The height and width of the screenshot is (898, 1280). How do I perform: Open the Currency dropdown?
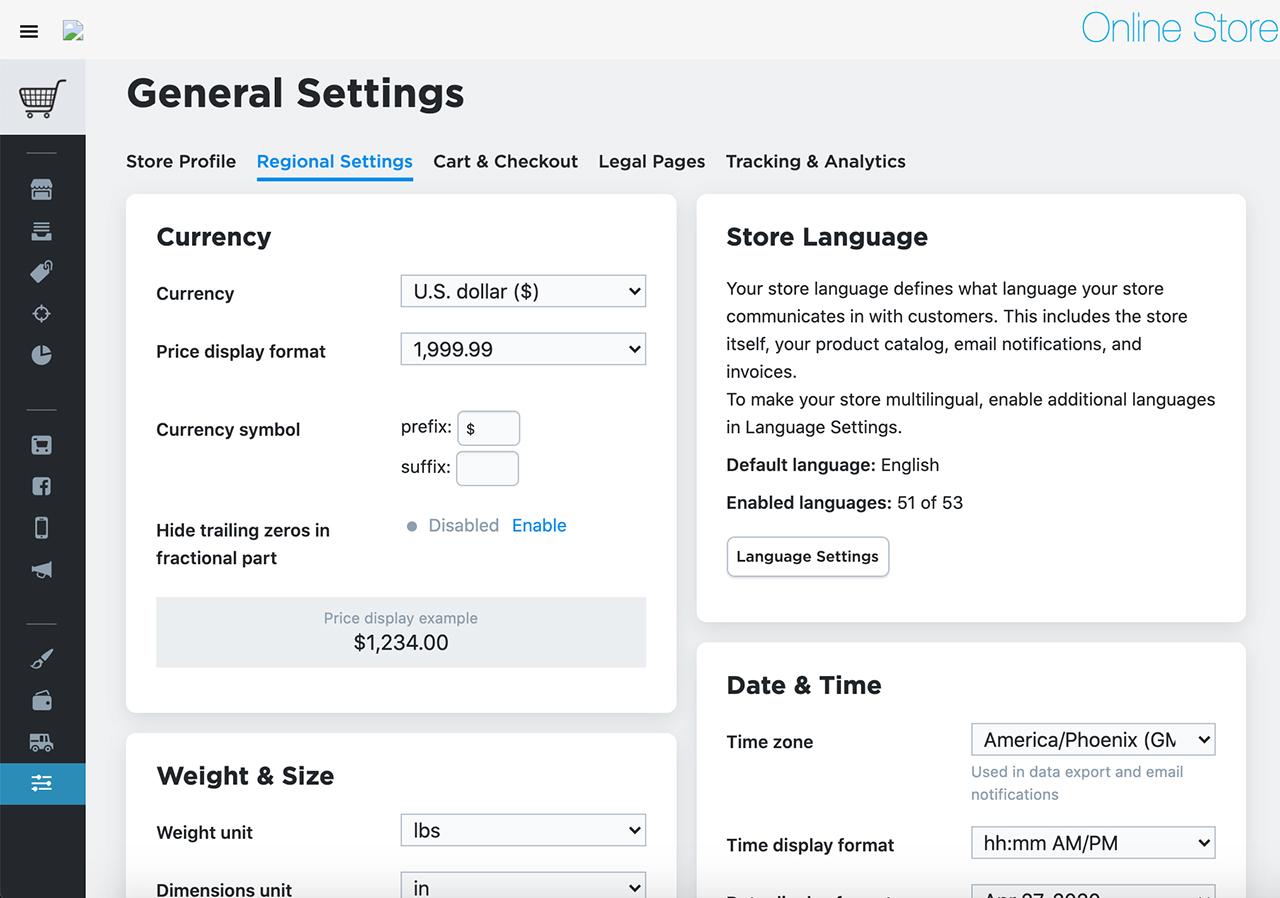[522, 291]
